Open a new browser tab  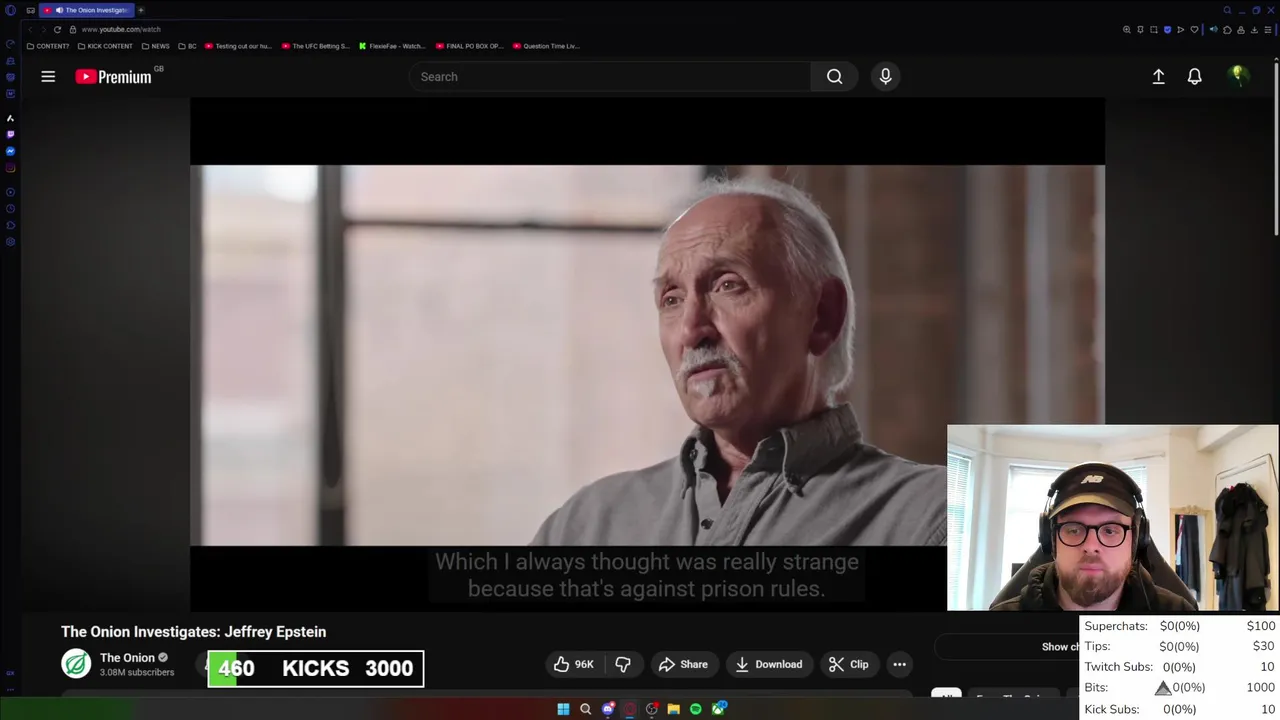[141, 10]
